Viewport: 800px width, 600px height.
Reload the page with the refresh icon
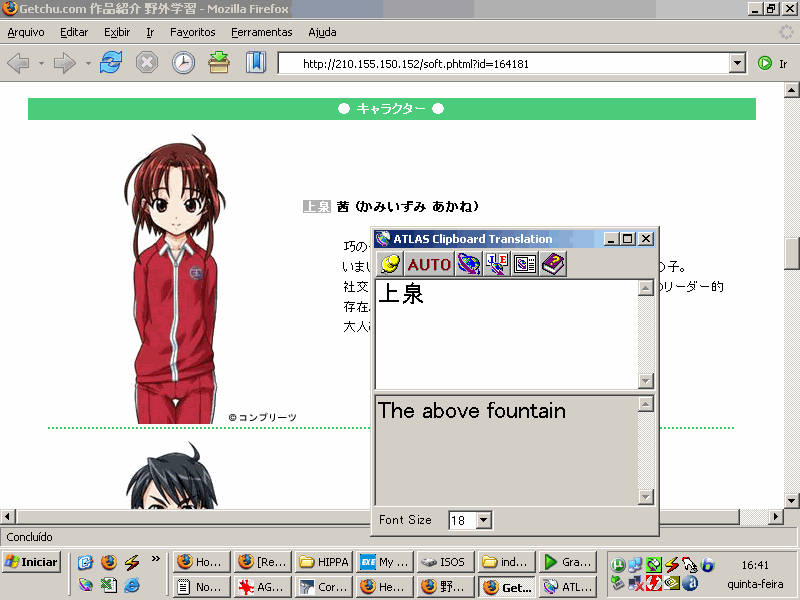click(111, 63)
